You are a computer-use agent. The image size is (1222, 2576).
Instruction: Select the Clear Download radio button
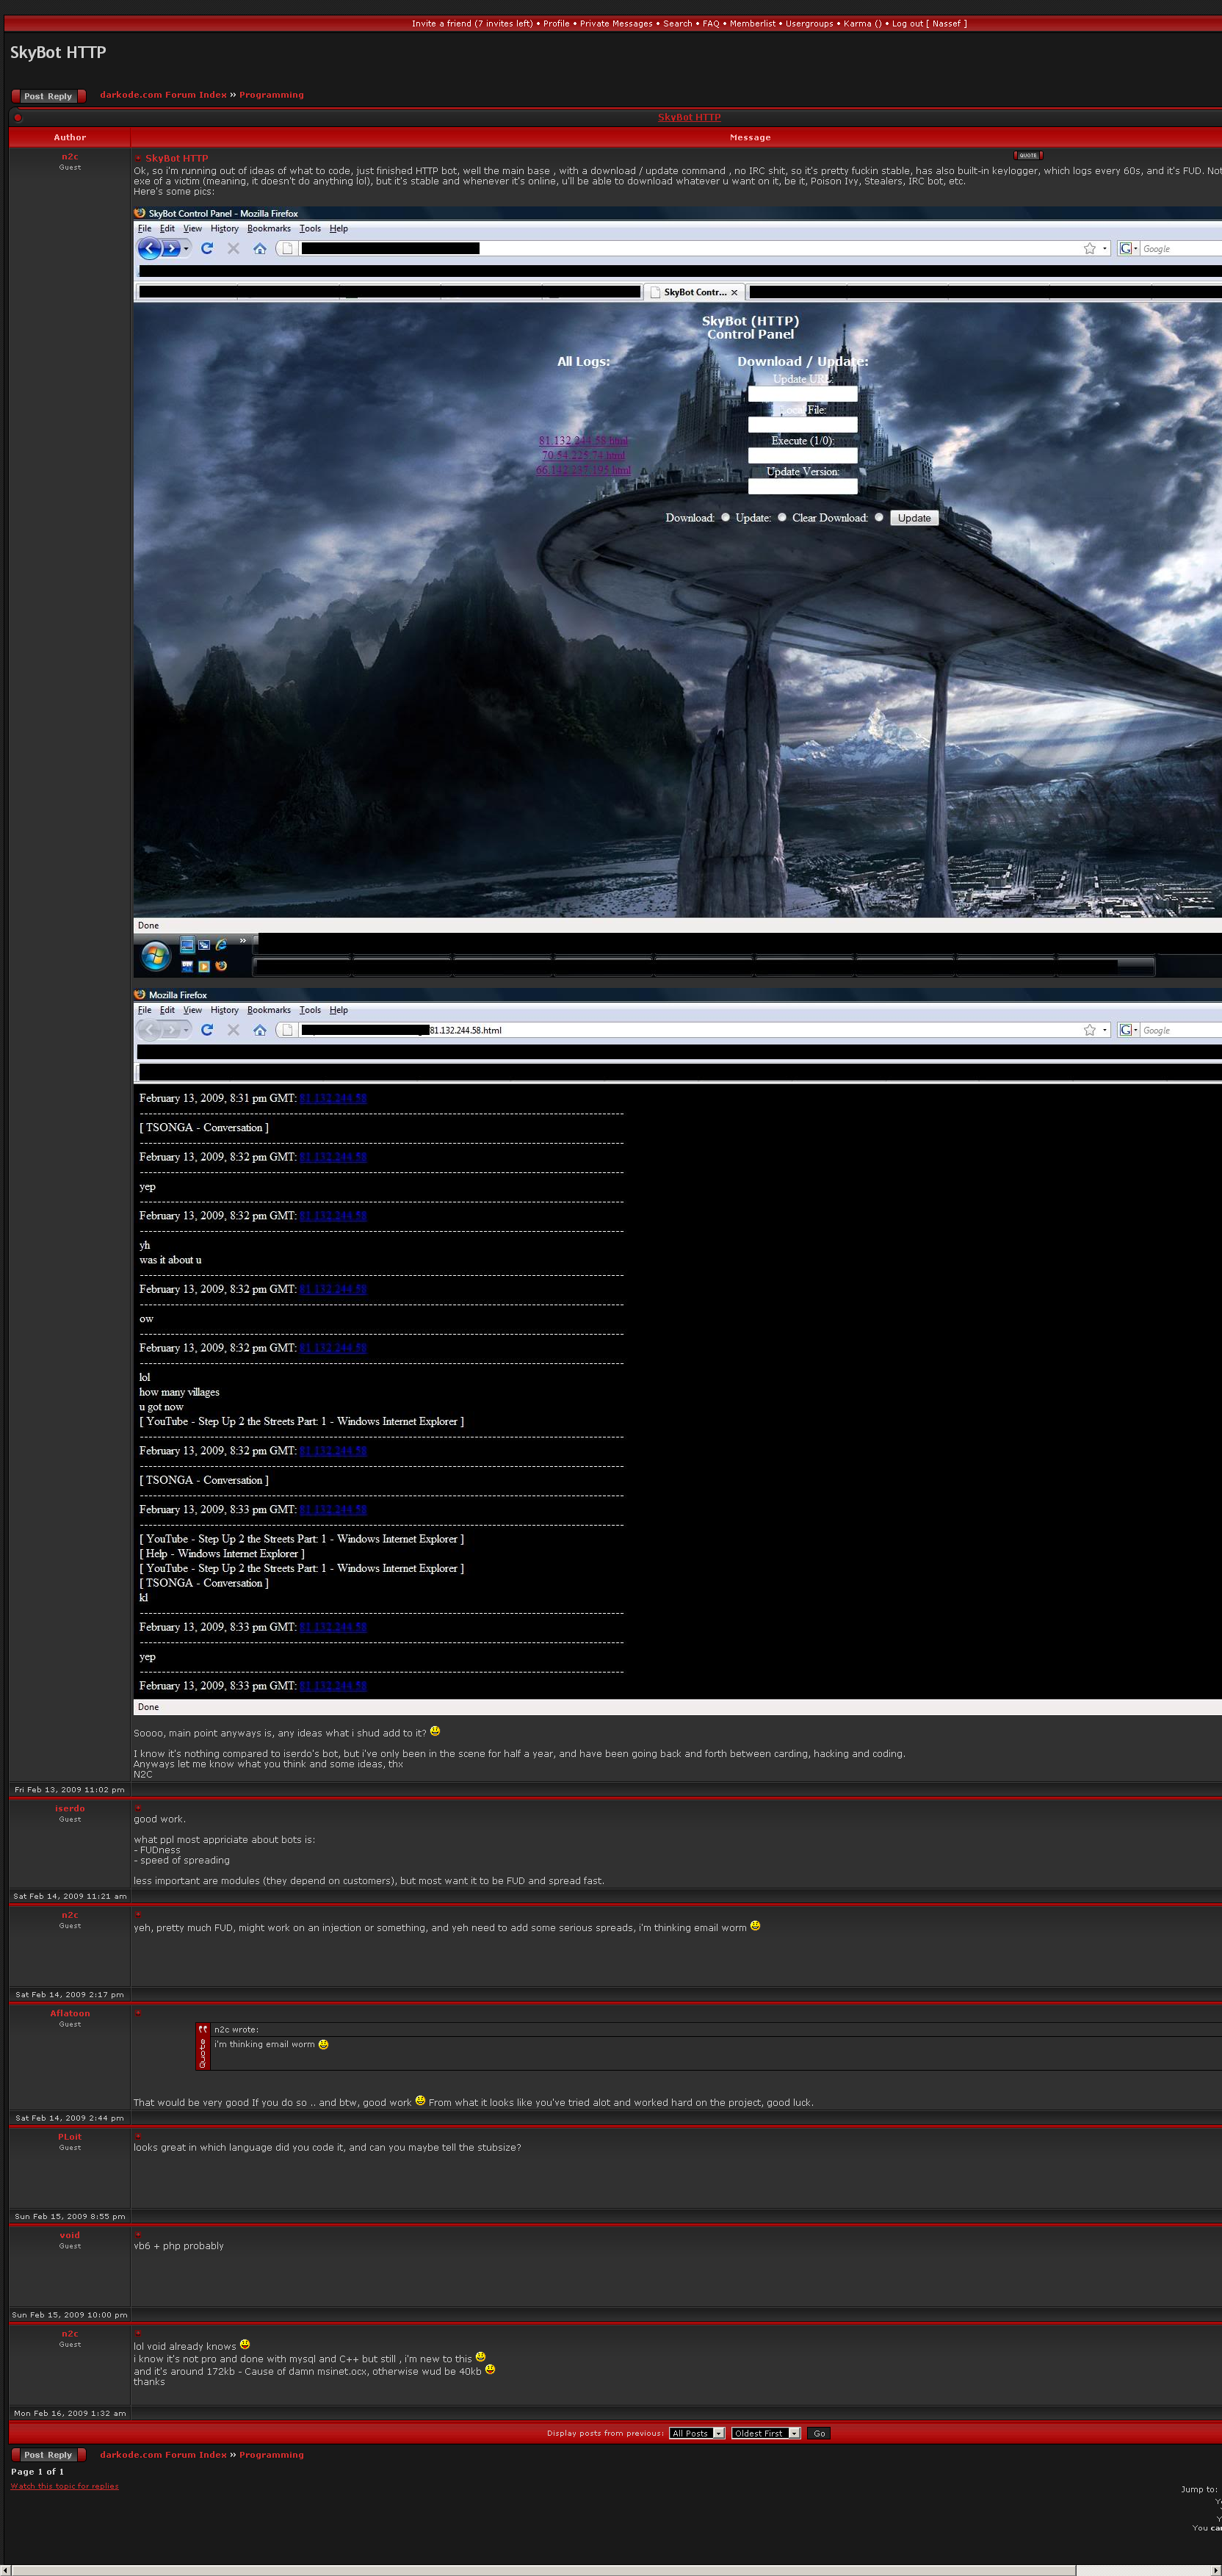879,517
